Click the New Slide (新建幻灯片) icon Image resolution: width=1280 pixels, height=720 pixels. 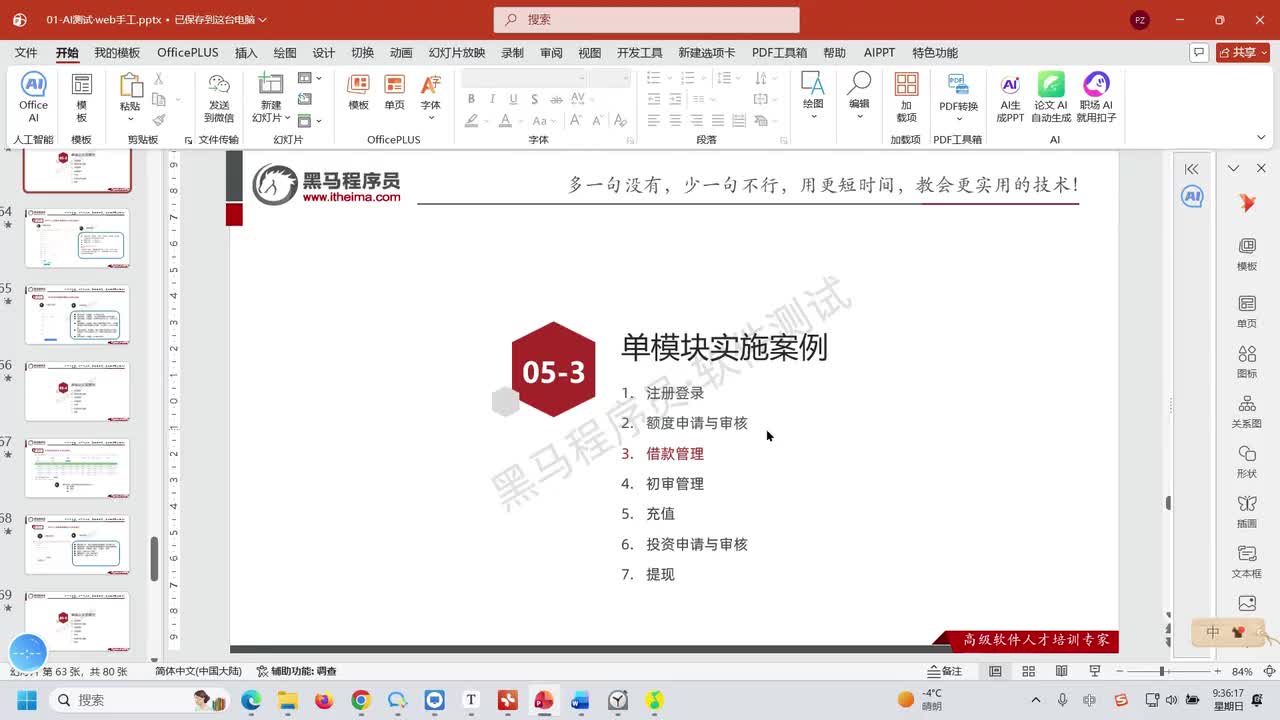270,85
